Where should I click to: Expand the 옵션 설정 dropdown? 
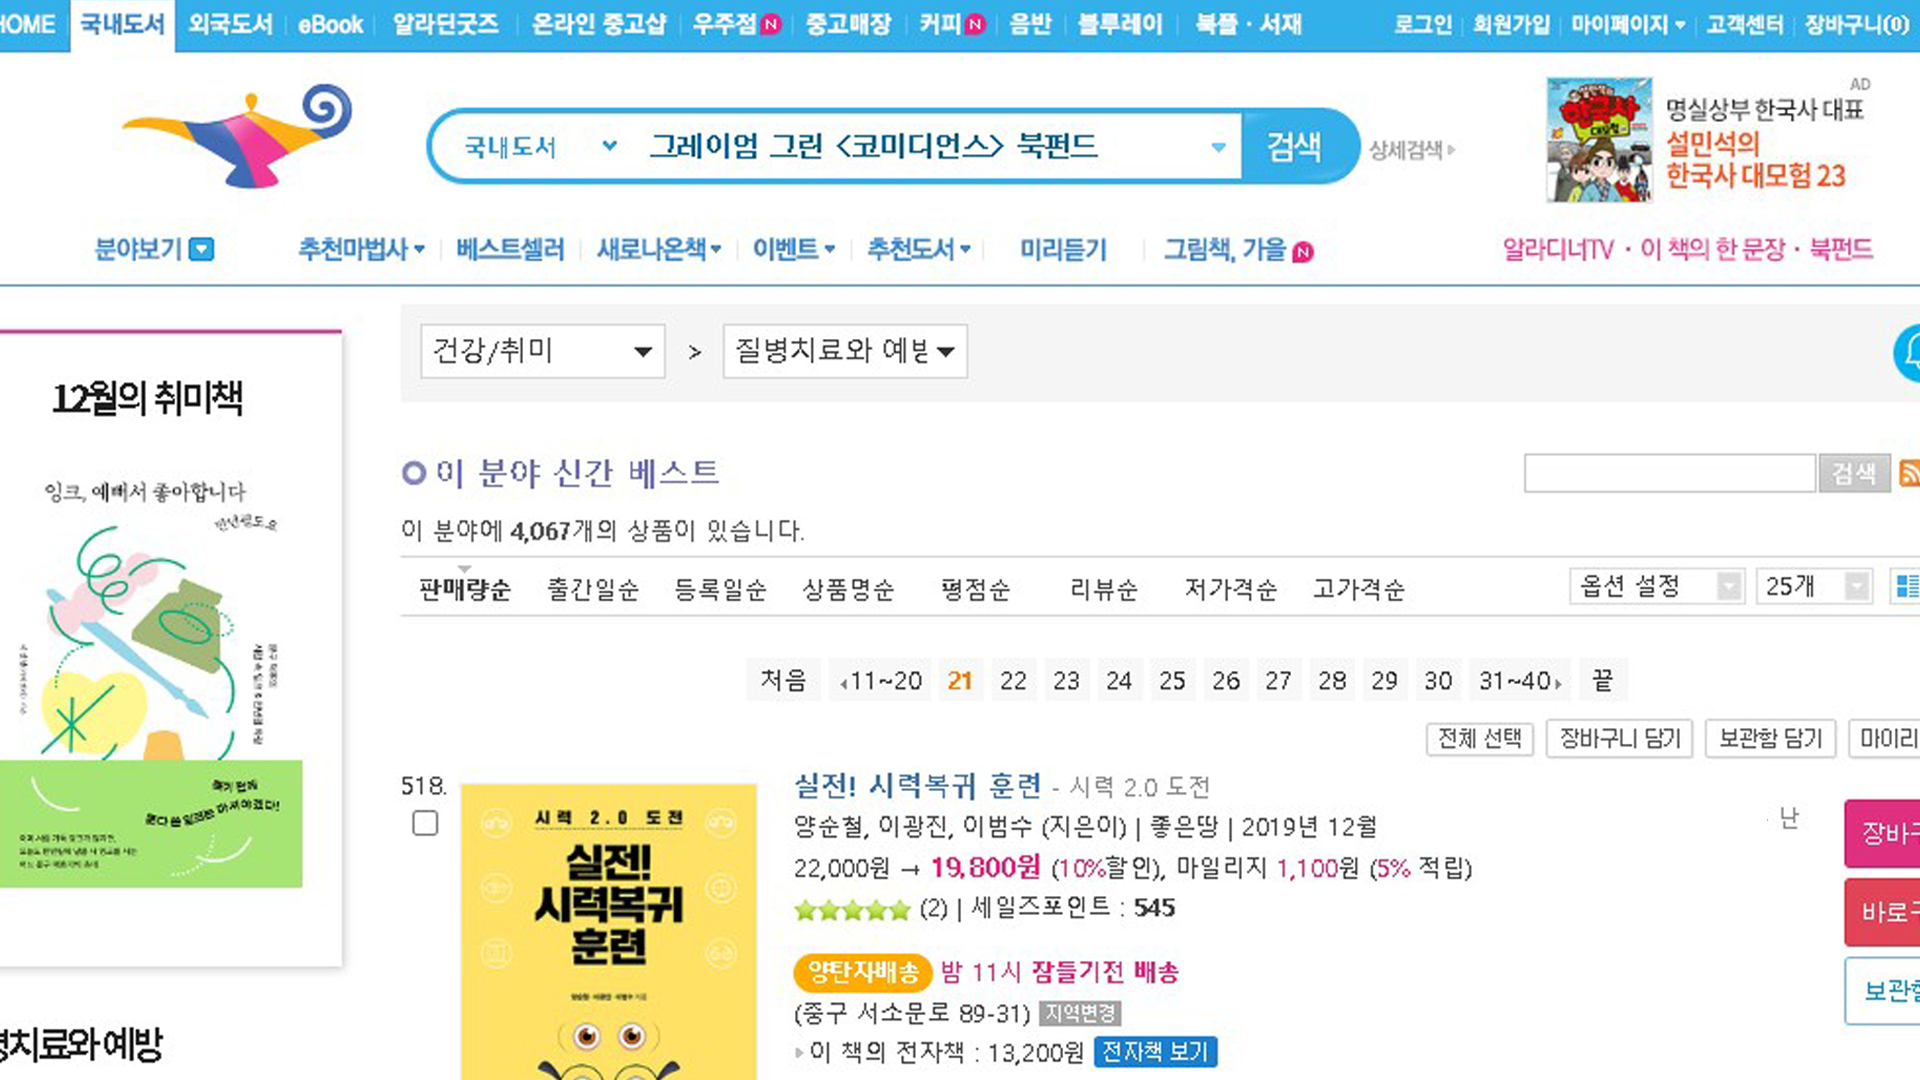[x=1655, y=586]
